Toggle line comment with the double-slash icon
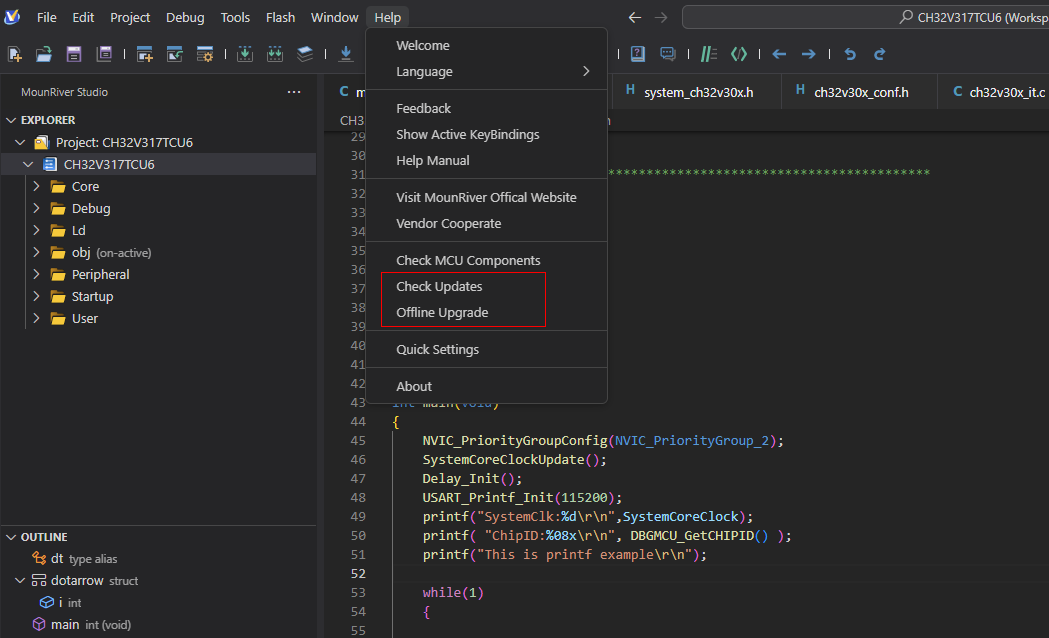 709,54
